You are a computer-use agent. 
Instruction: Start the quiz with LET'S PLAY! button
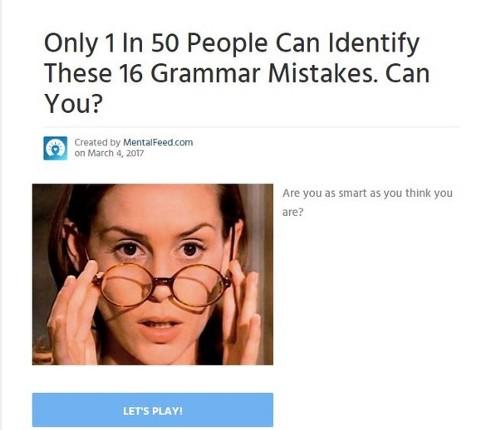(x=153, y=410)
